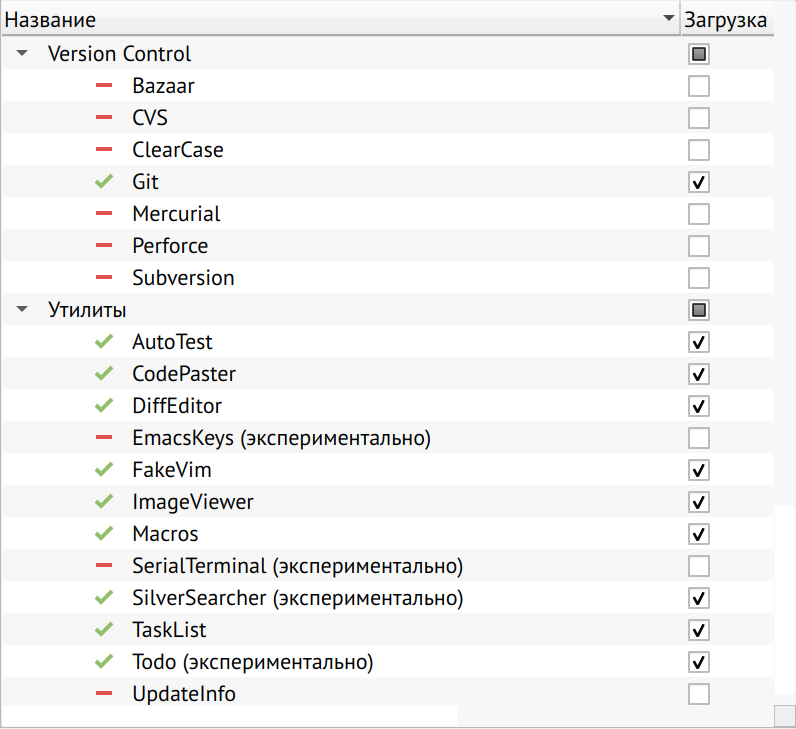Click the green status icon of ImageViewer

[x=104, y=502]
